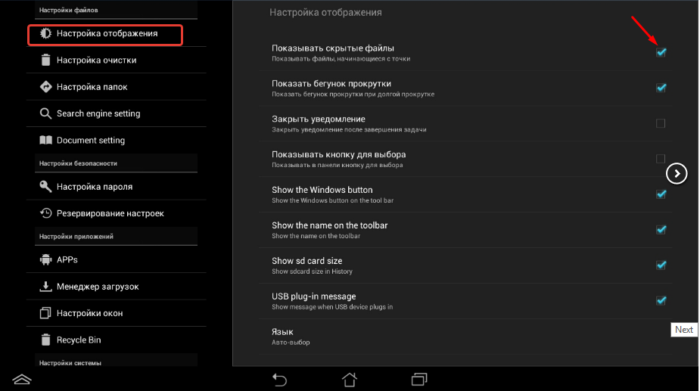
Task: Click 'Show message when USB device plugs in'
Action: click(x=332, y=307)
